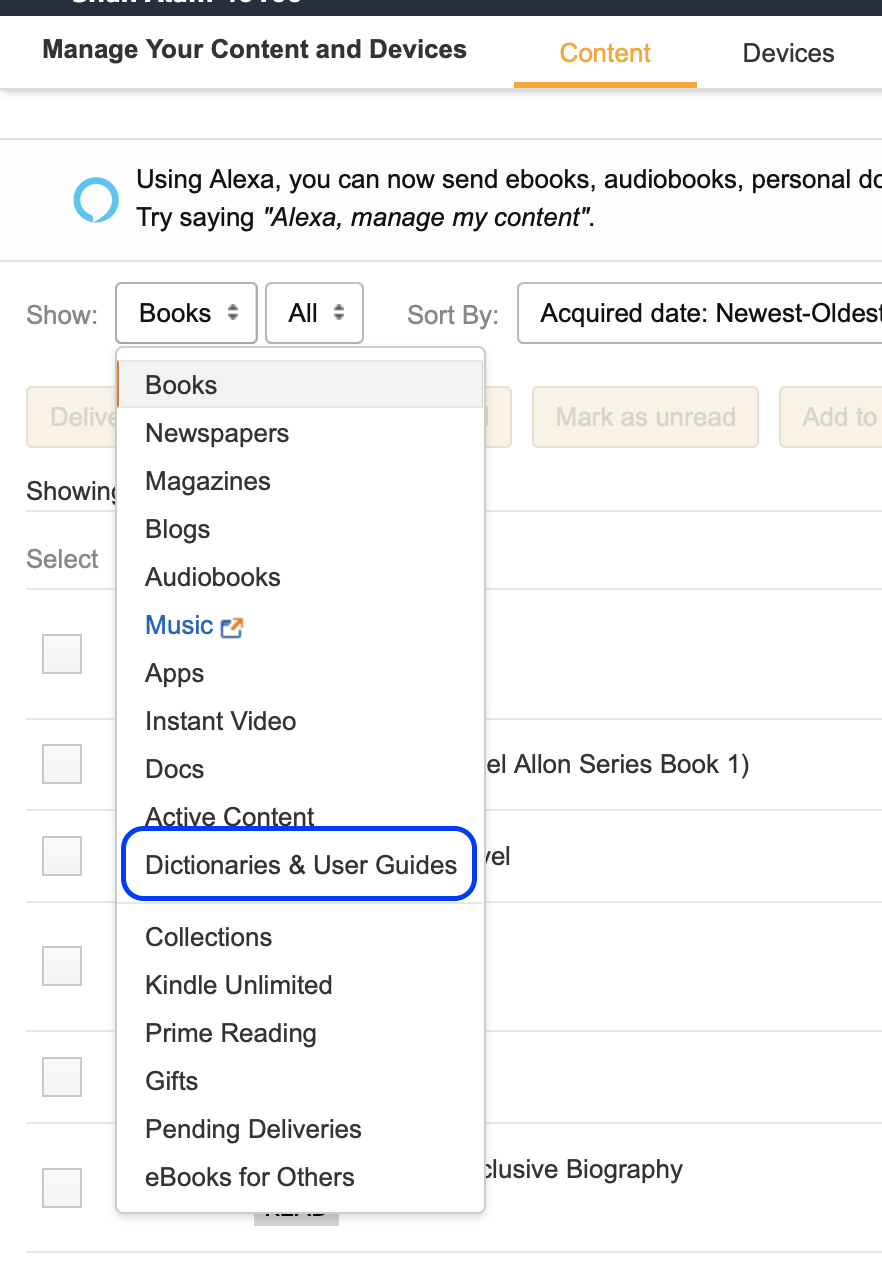Tick the checkbox for the Exclusive Biography row
882x1266 pixels.
(x=62, y=1187)
